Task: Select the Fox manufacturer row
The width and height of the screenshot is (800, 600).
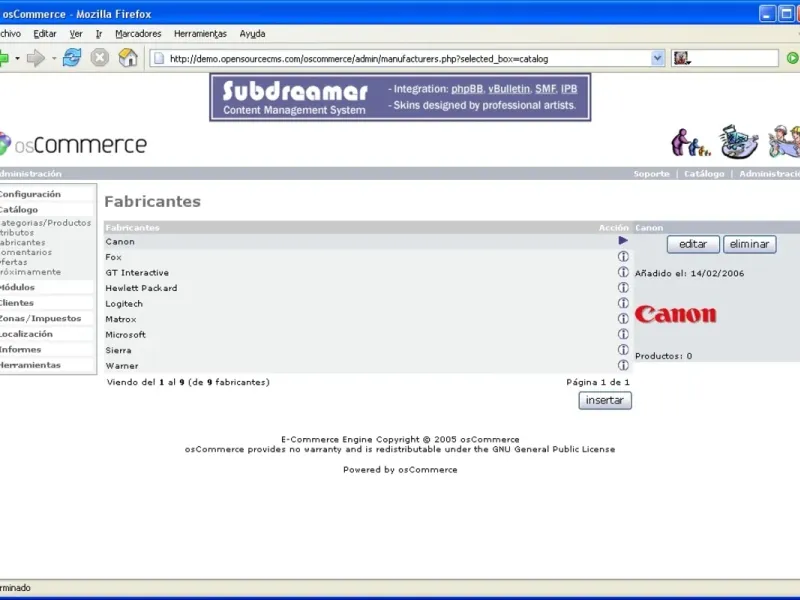Action: (x=368, y=257)
